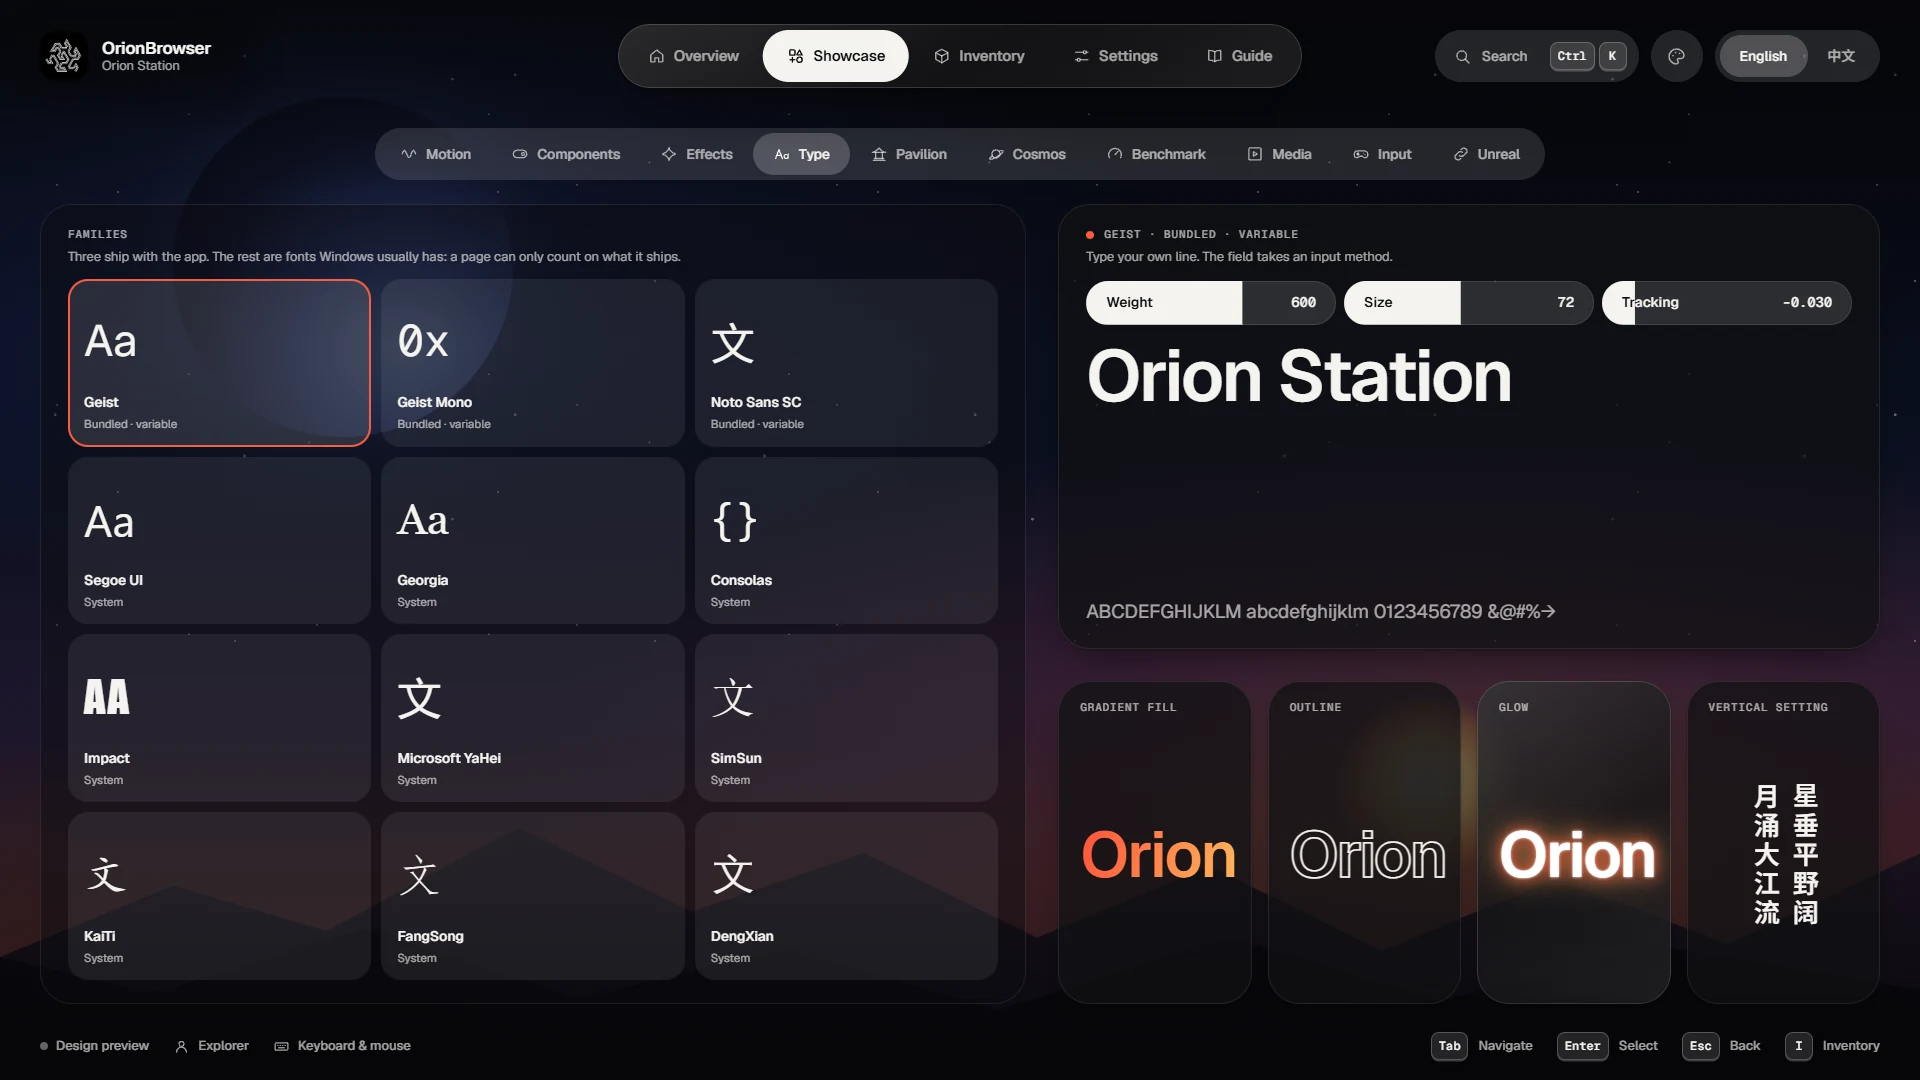
Task: Open the Vertical Setting sample card
Action: pyautogui.click(x=1783, y=843)
